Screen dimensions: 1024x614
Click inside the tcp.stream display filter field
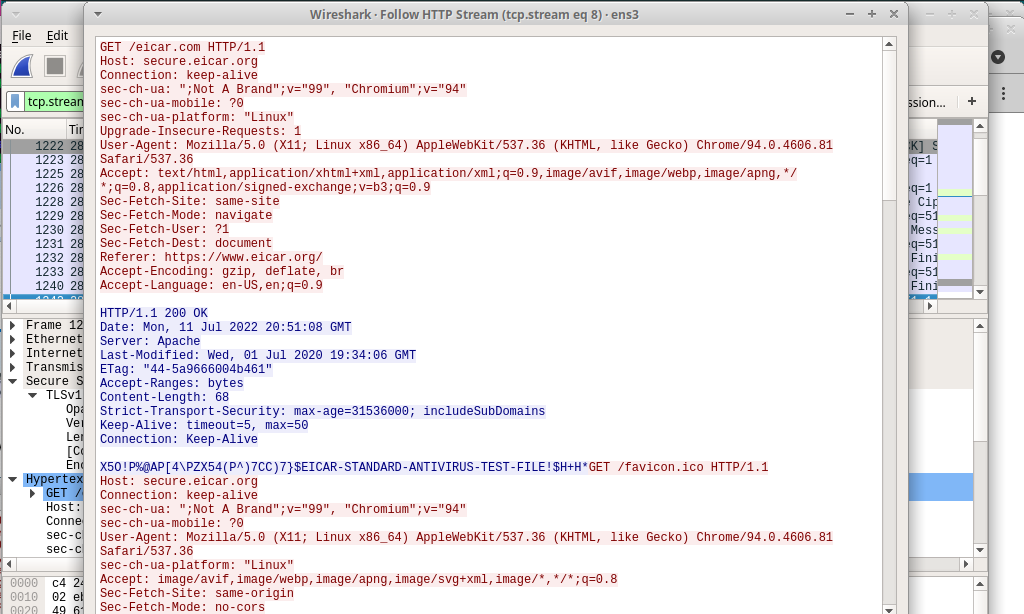click(55, 101)
